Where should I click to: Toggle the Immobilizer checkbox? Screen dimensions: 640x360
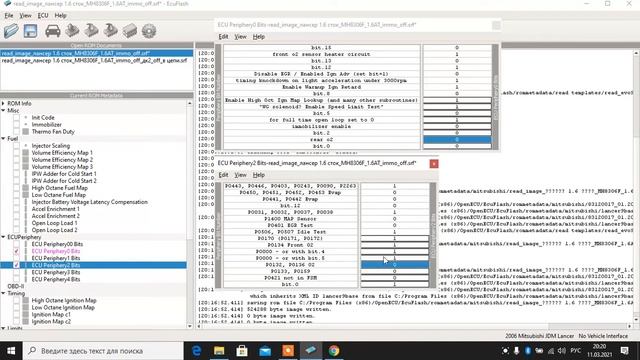coord(16,124)
